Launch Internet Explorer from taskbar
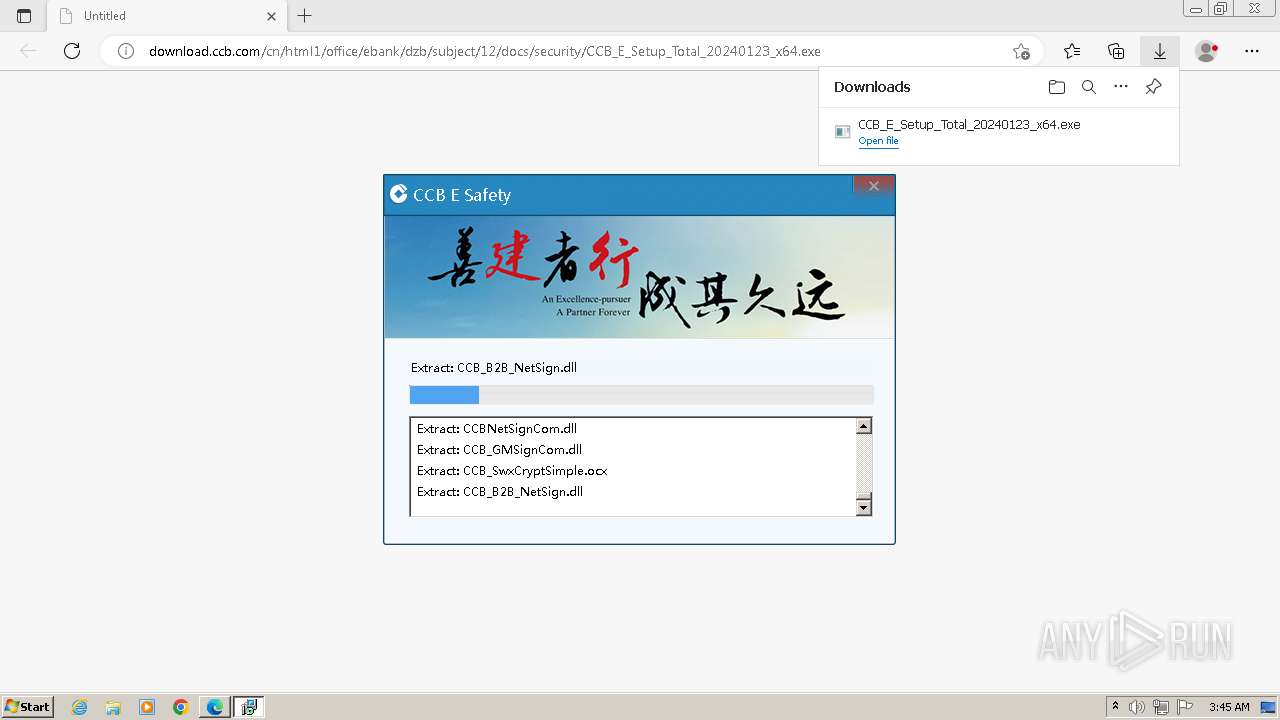1280x720 pixels. [x=80, y=707]
